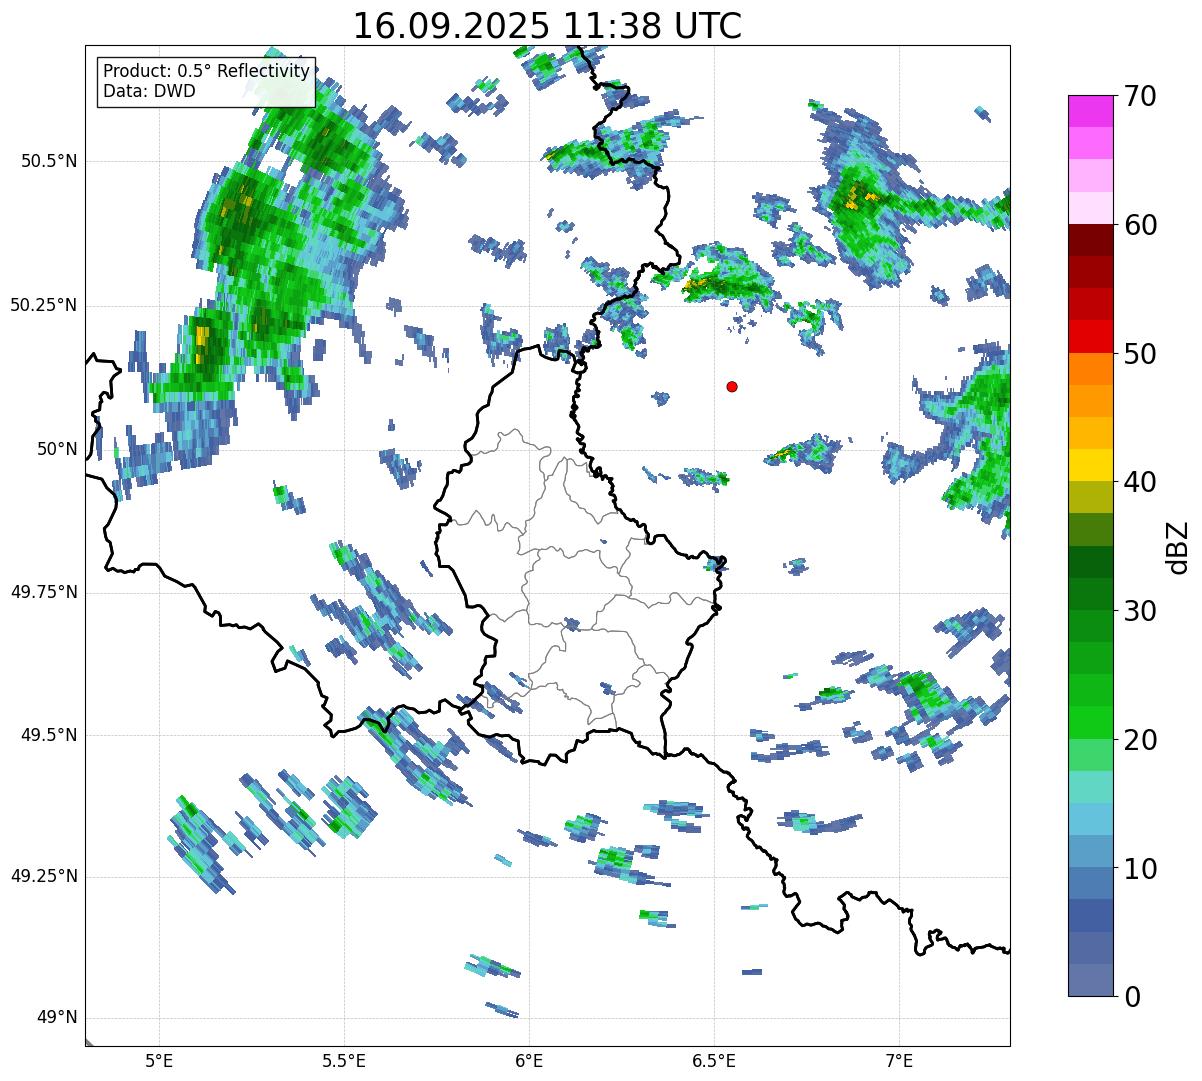This screenshot has width=1202, height=1081.
Task: Click the bright red swatch just above 50
Action: coord(1090,336)
